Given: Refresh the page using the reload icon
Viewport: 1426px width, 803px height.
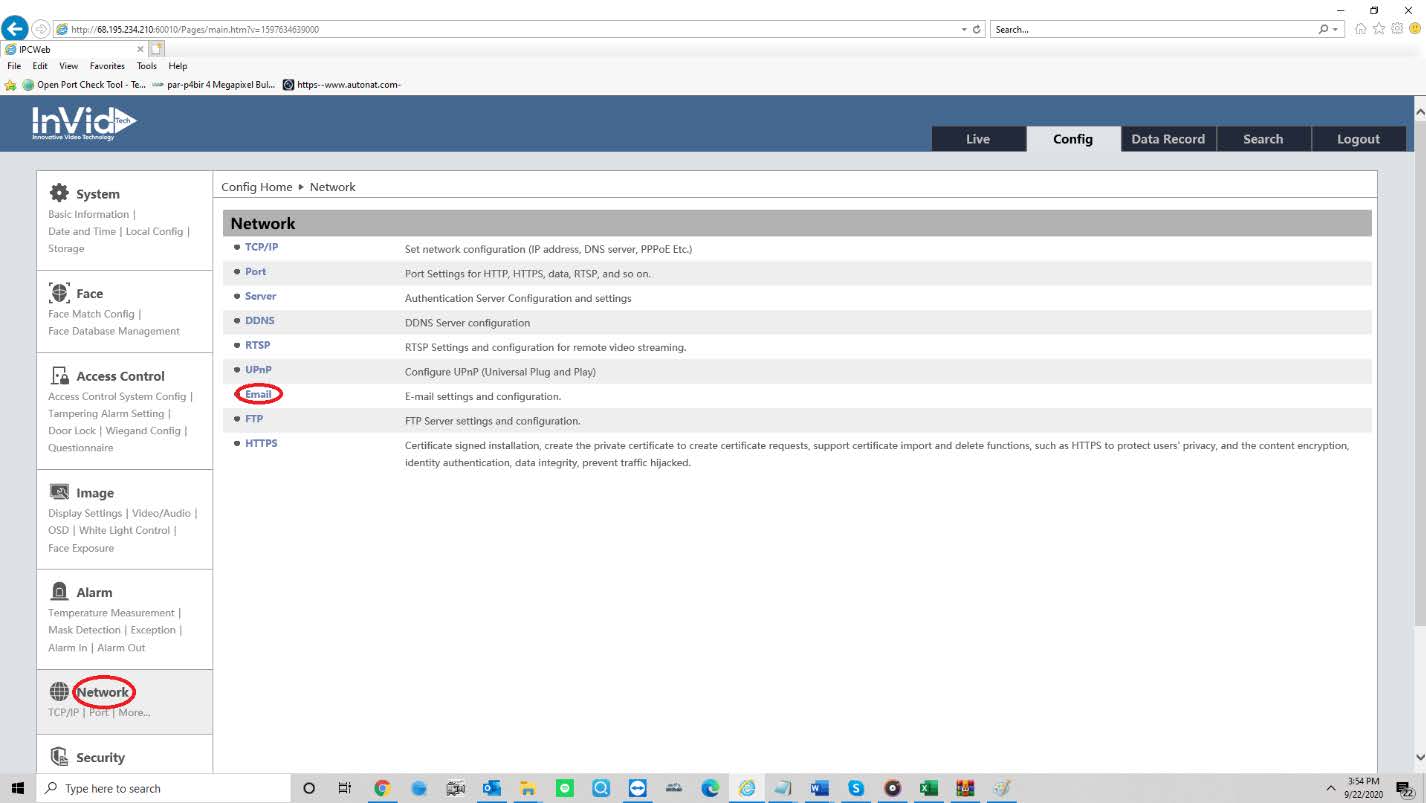Looking at the screenshot, I should pos(977,29).
